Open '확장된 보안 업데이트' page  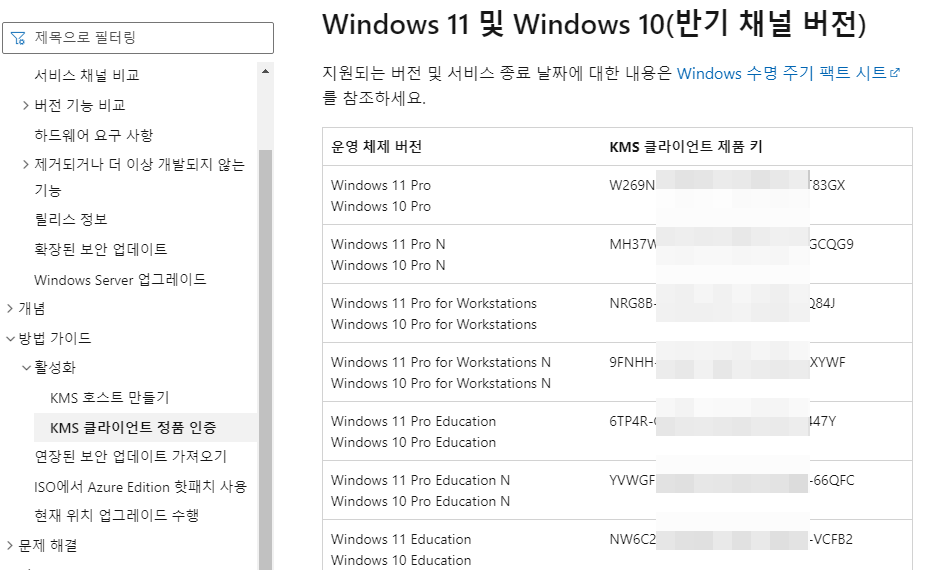click(101, 249)
